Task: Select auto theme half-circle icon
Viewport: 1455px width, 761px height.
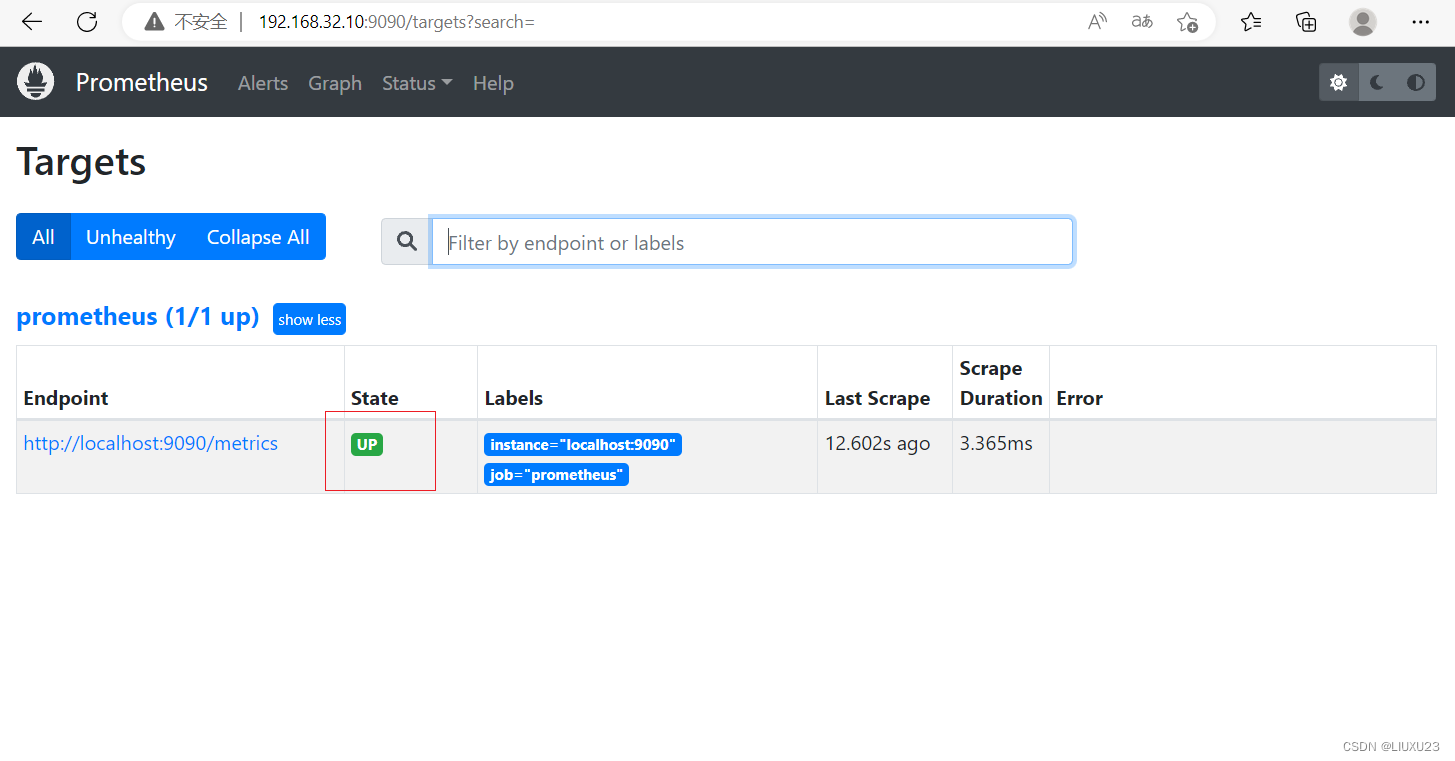Action: (x=1416, y=82)
